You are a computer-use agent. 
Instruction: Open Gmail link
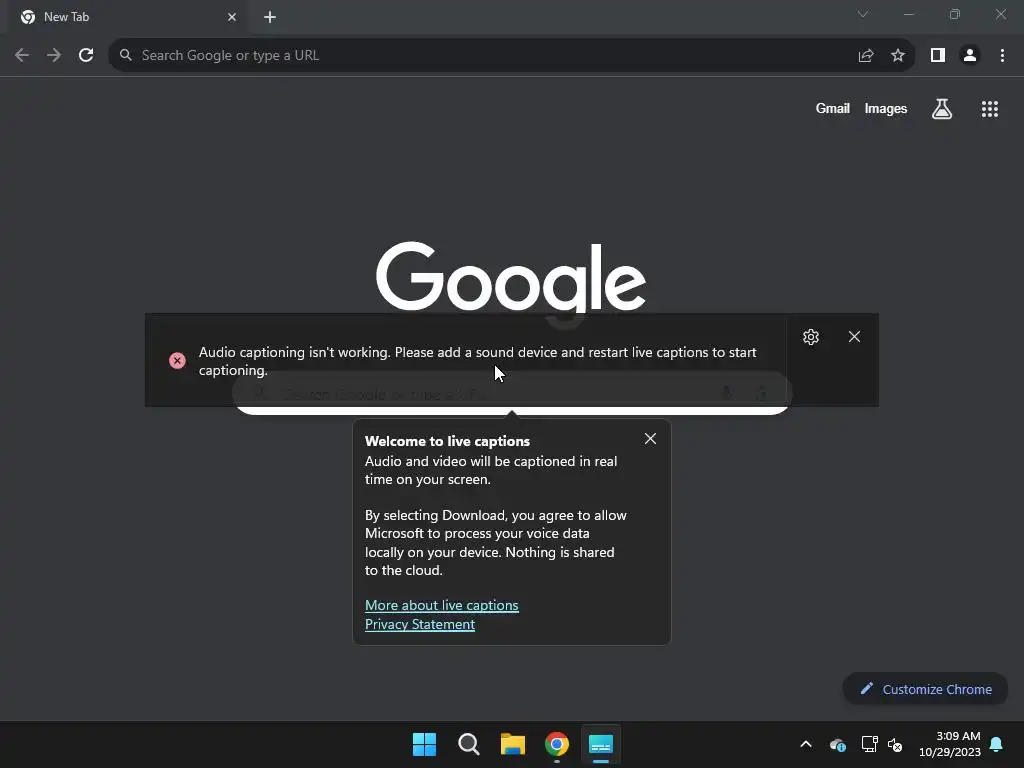pos(832,108)
